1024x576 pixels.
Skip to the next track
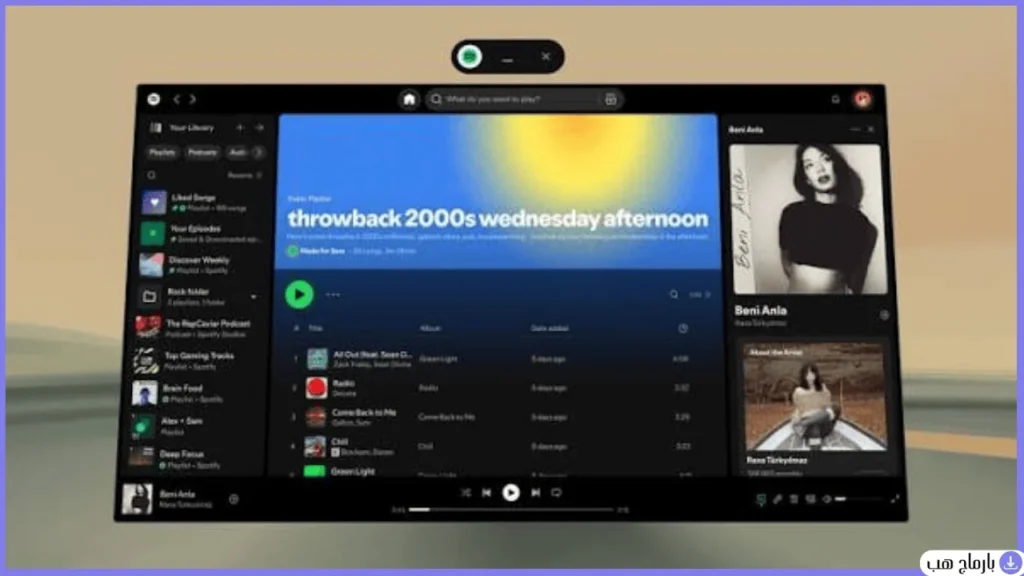click(536, 493)
